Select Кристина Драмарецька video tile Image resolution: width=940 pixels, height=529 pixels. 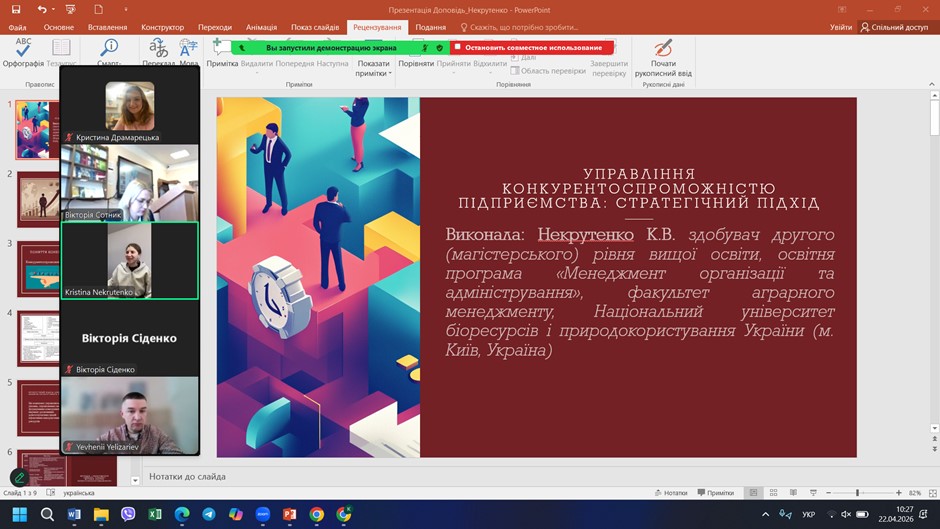point(129,106)
